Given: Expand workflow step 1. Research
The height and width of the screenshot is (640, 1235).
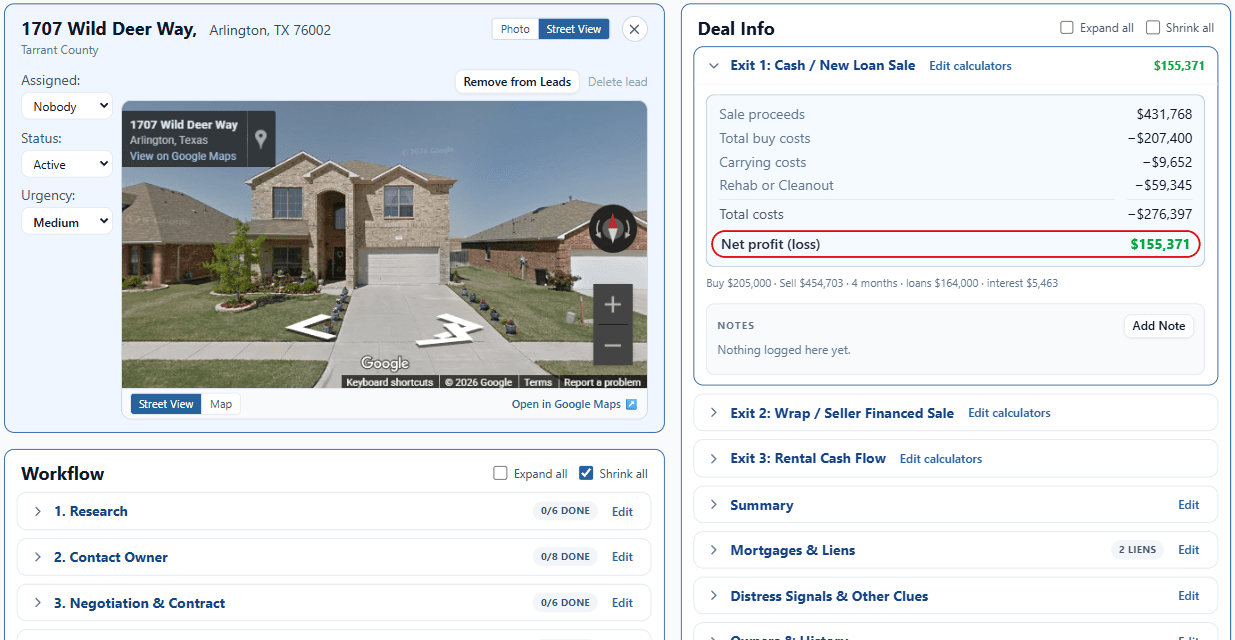Looking at the screenshot, I should point(38,511).
